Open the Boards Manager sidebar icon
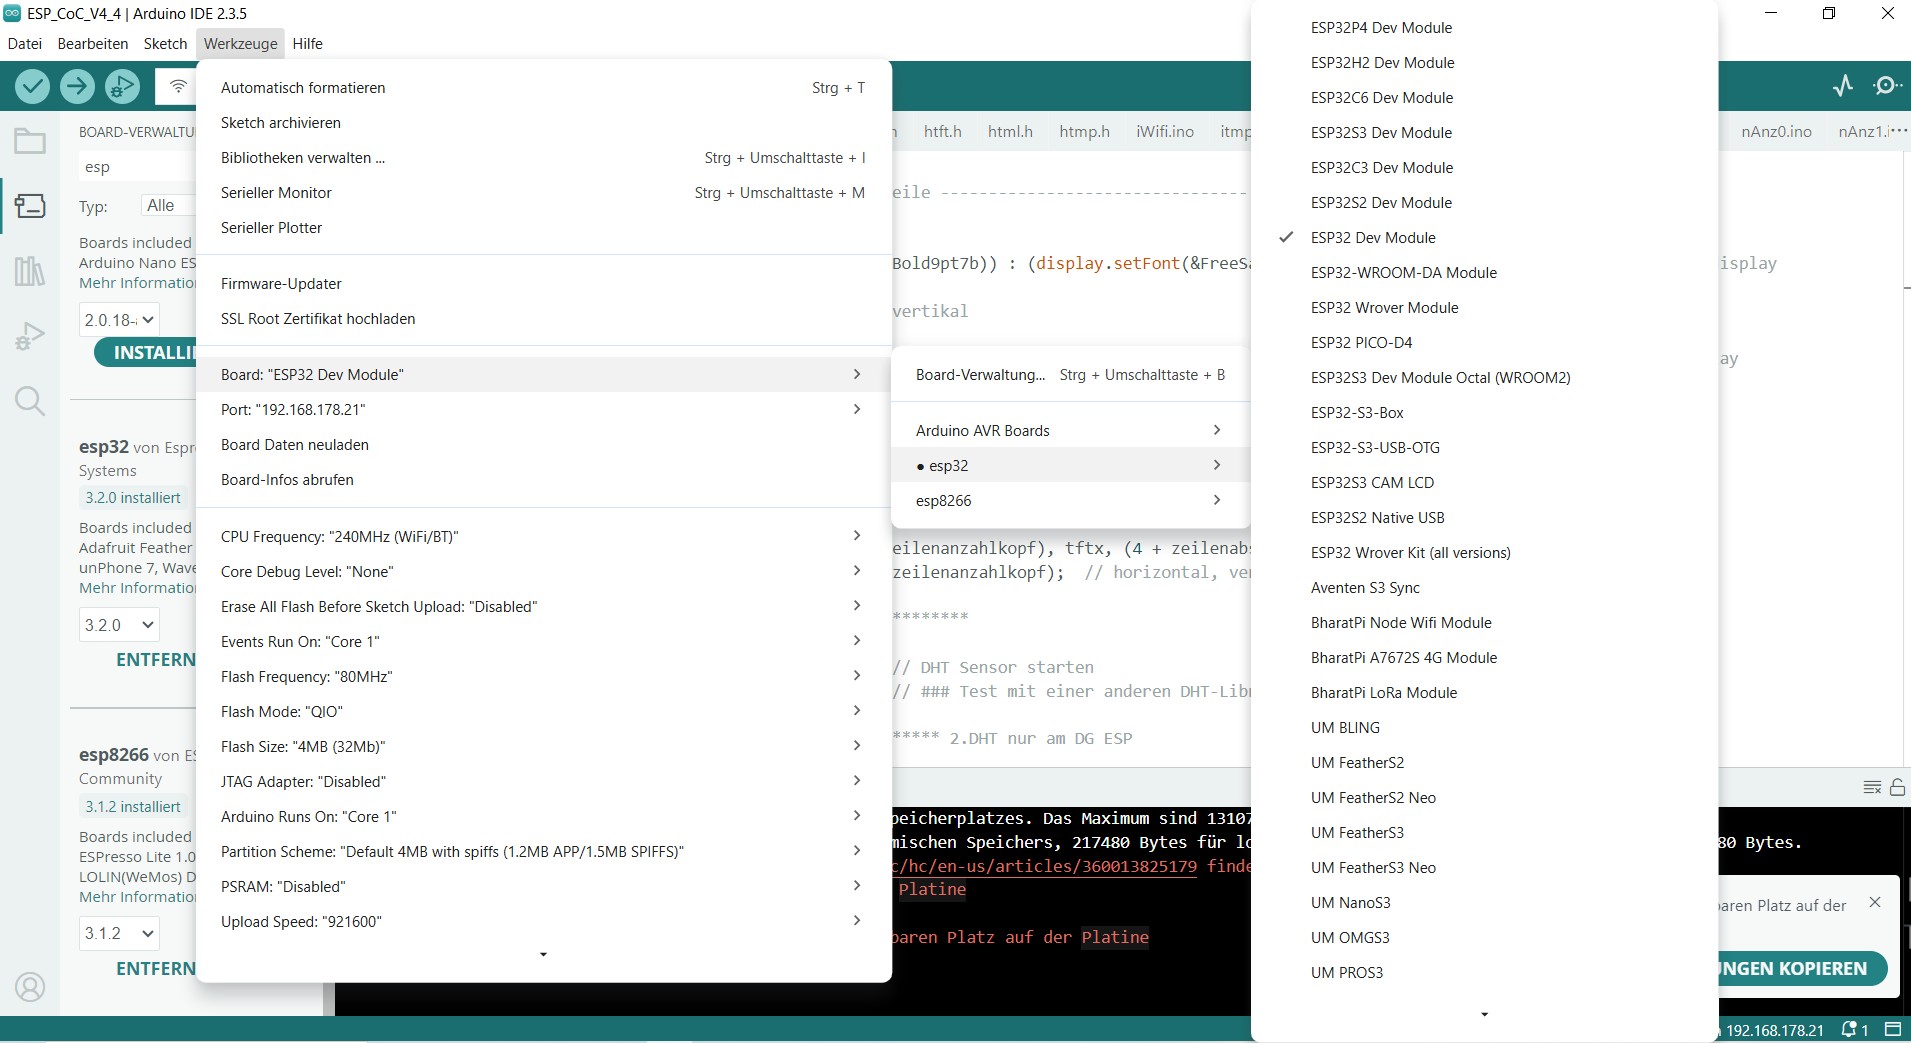 click(x=30, y=206)
